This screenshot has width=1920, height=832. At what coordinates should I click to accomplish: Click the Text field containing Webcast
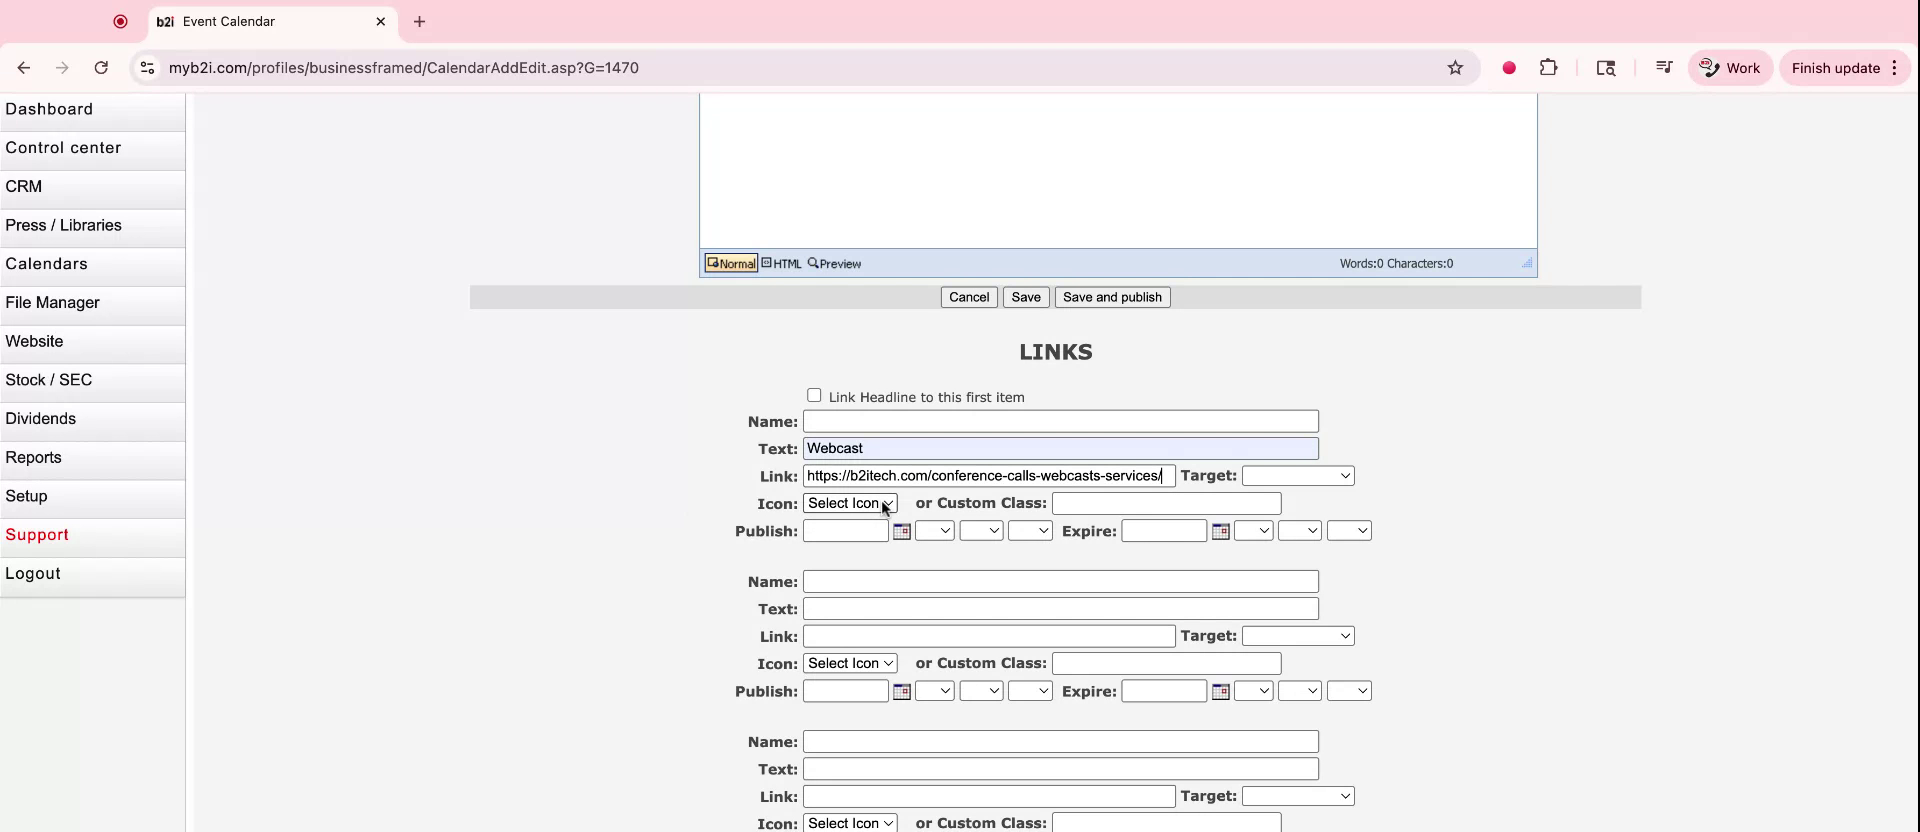(x=1060, y=449)
